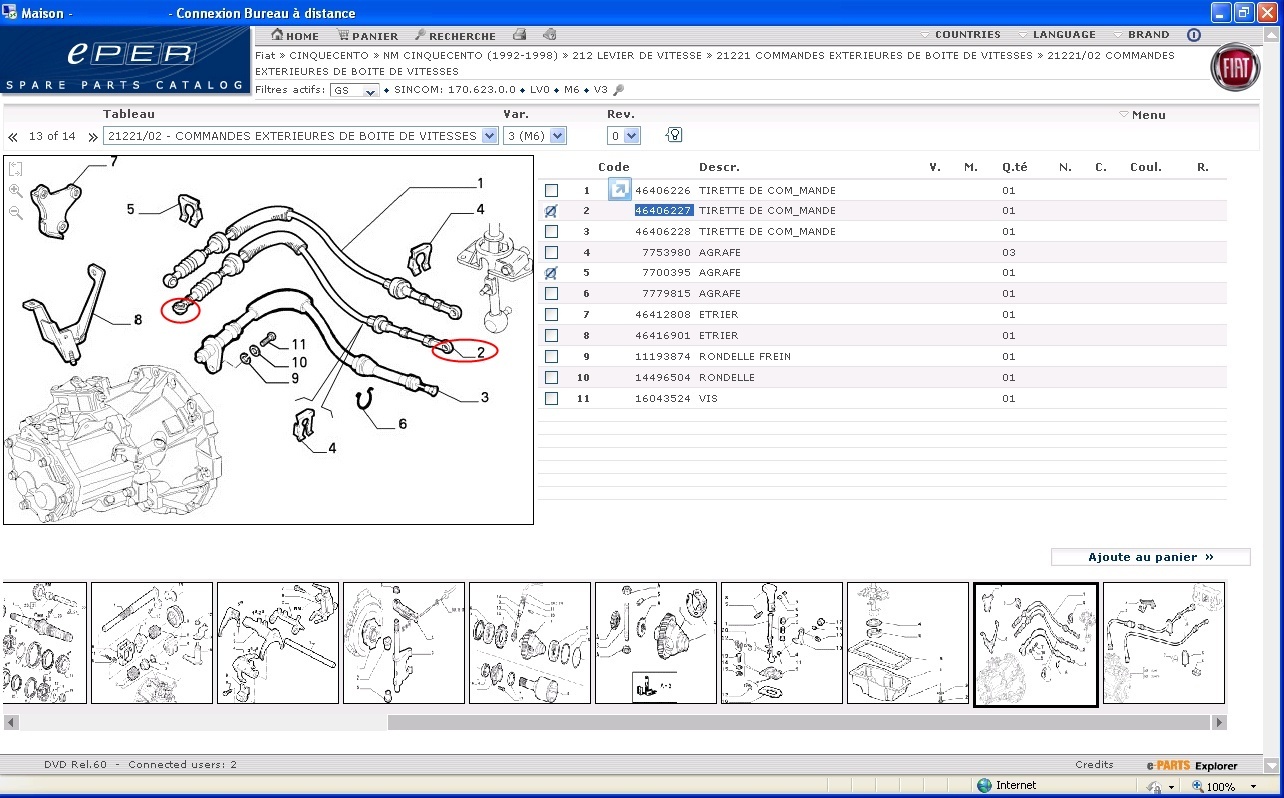Tick the checkbox for AGRAFE 7753980
This screenshot has height=798, width=1284.
[551, 253]
